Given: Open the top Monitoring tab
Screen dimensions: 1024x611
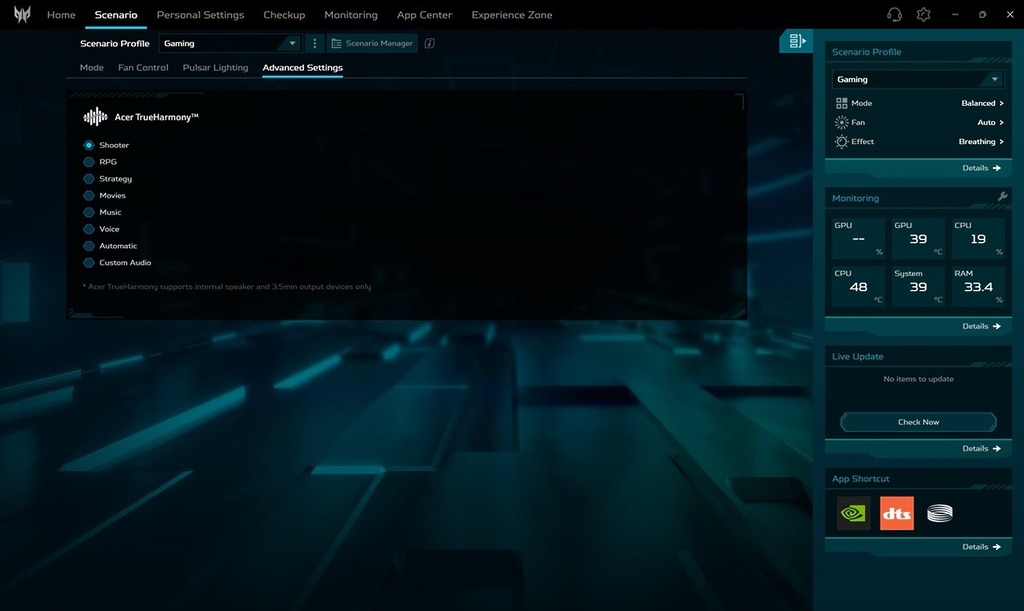Looking at the screenshot, I should 351,14.
